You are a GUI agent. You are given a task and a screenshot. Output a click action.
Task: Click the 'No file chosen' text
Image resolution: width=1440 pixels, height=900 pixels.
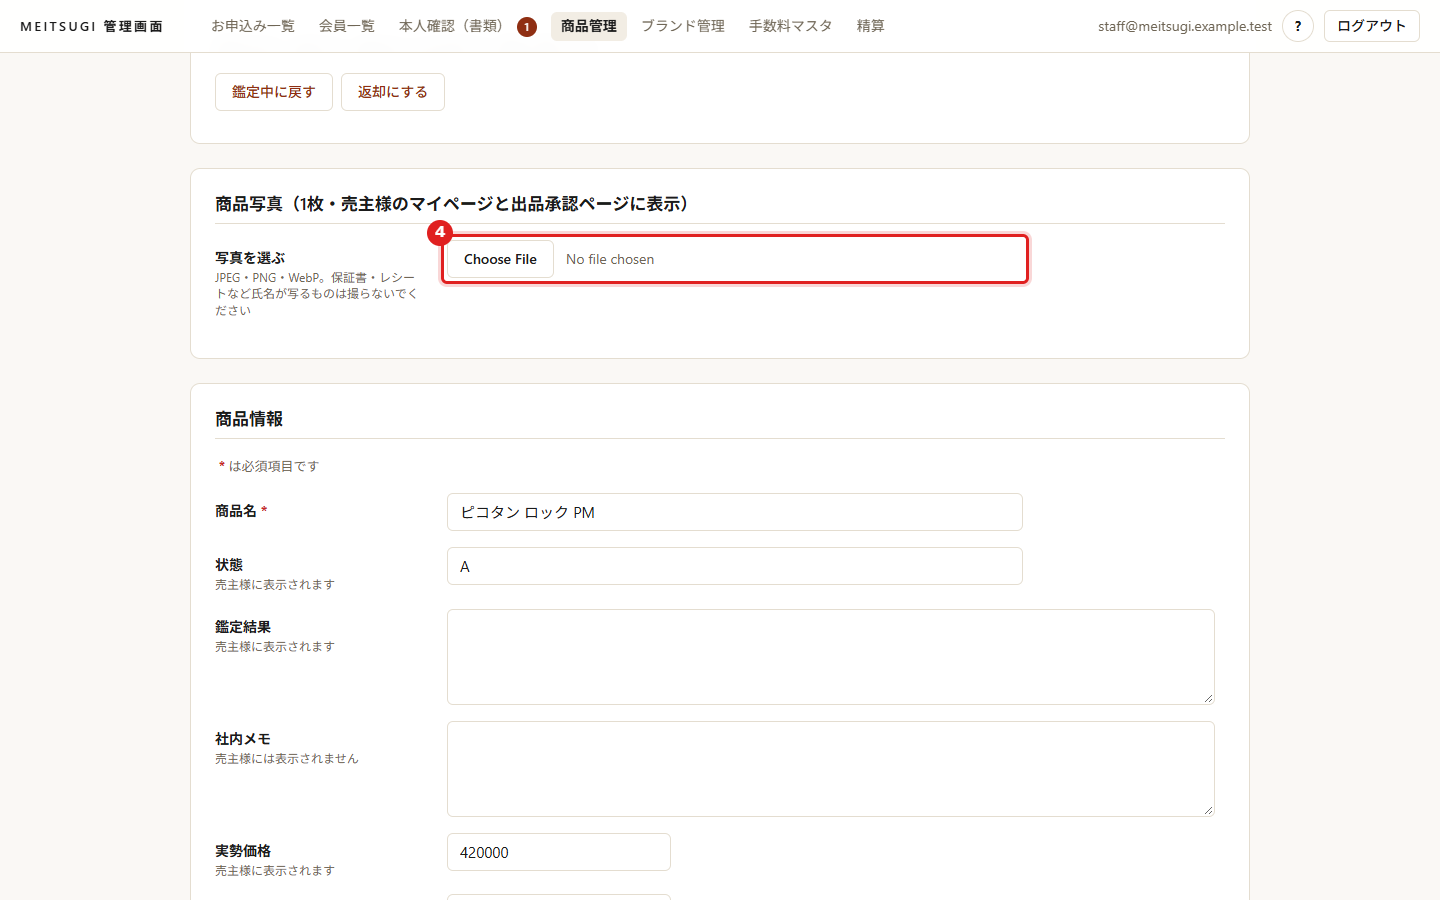(x=610, y=259)
